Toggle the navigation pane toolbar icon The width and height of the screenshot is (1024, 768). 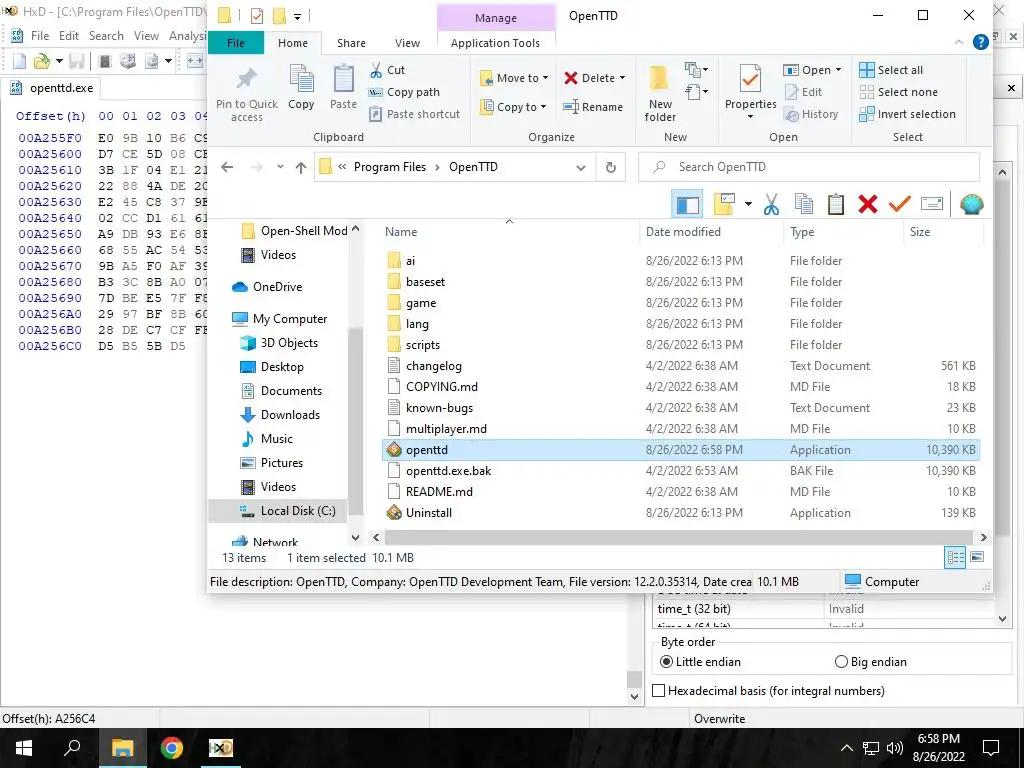[687, 205]
